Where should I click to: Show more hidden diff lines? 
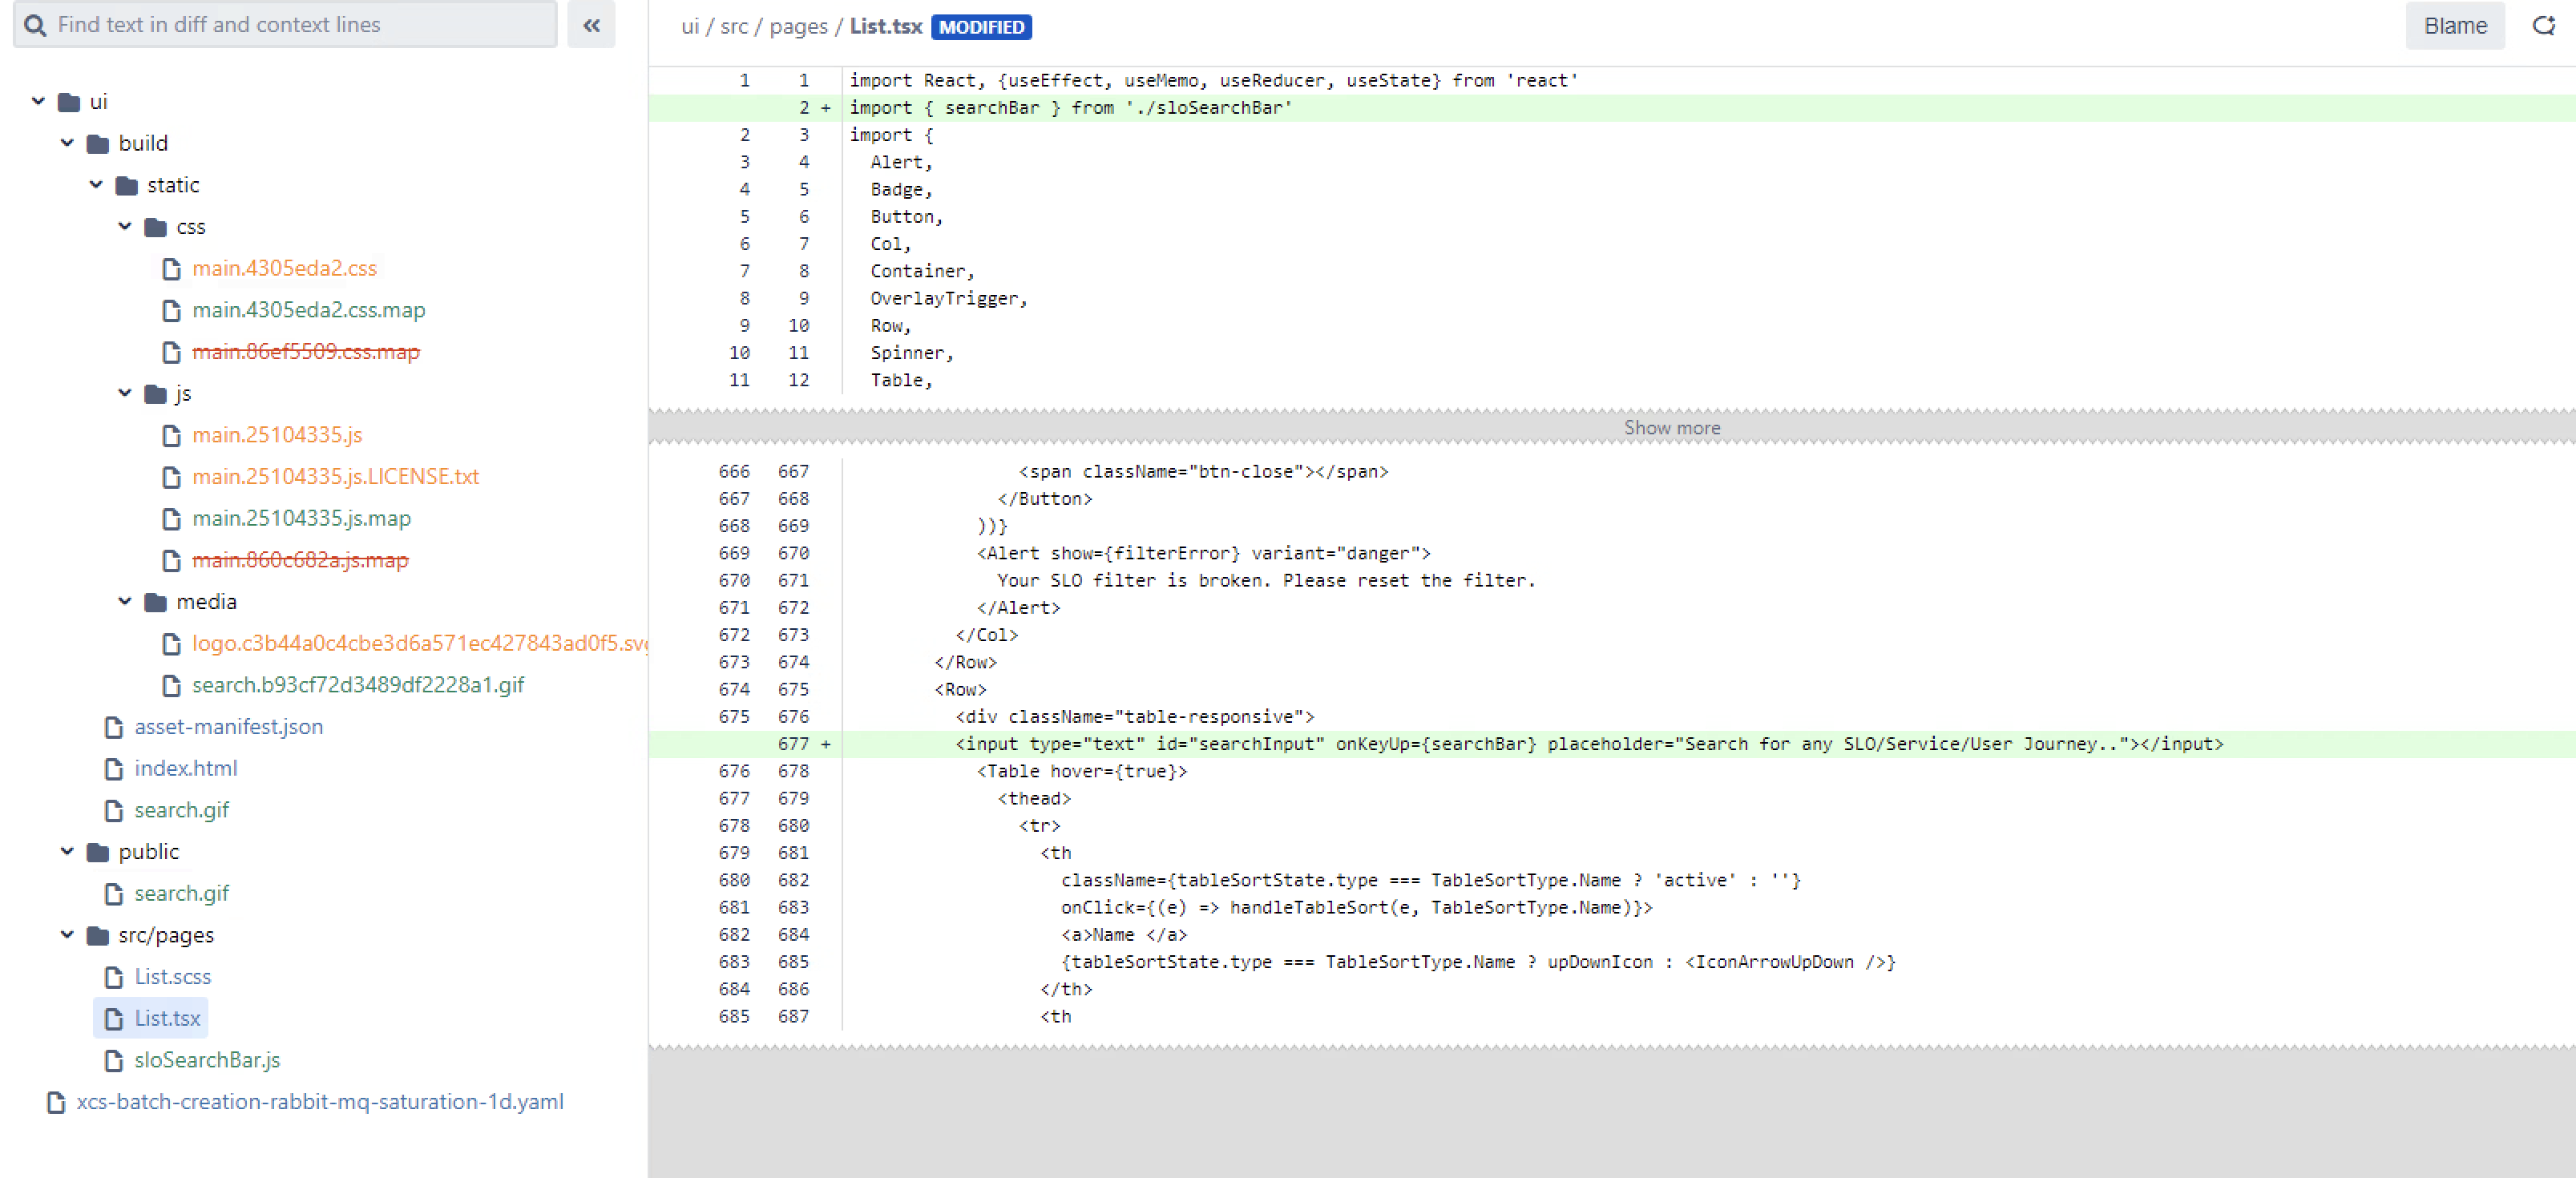1671,428
